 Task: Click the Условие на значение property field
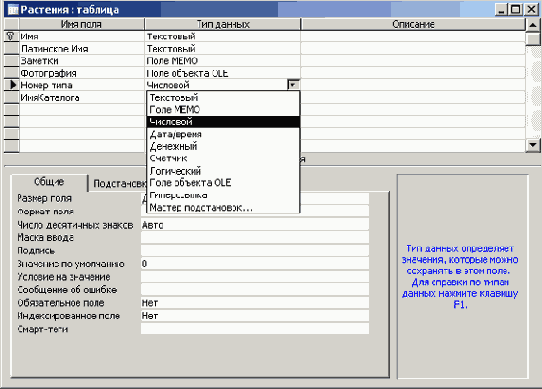255,277
